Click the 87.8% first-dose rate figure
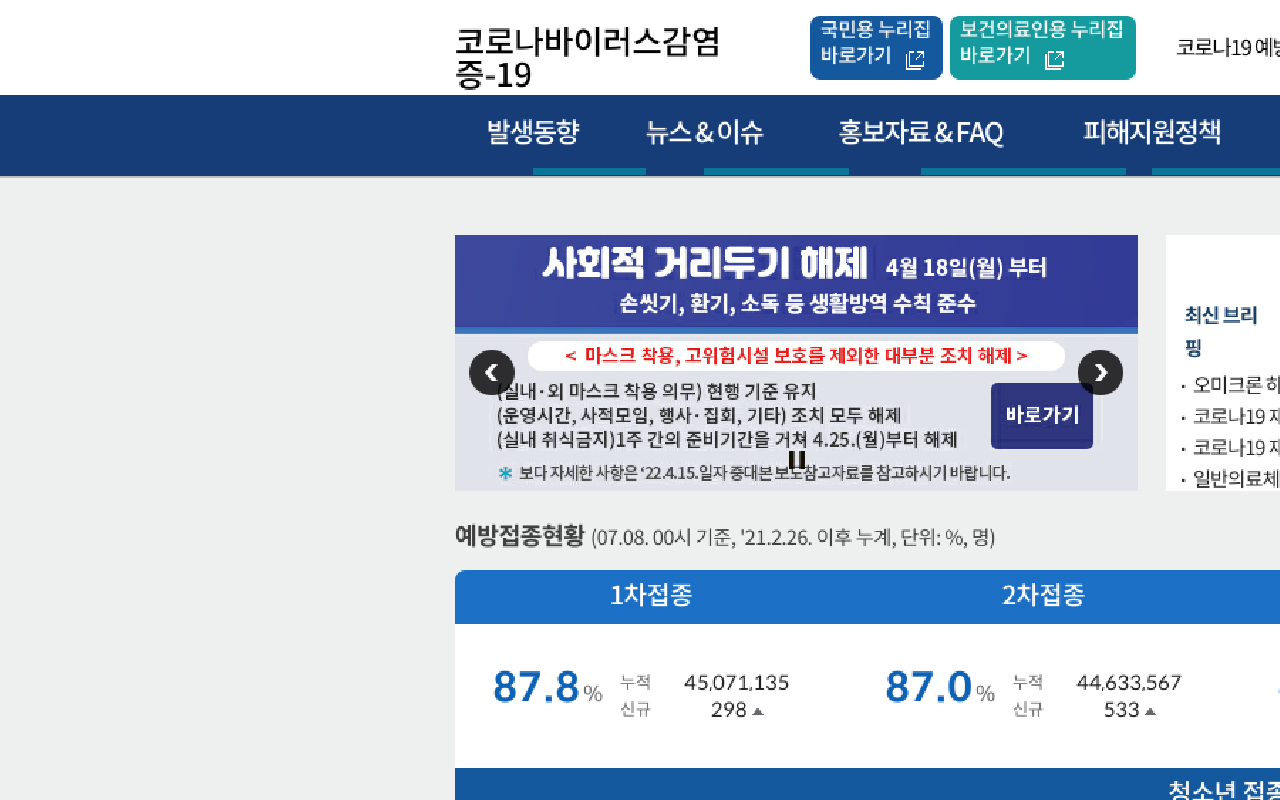The image size is (1280, 800). click(537, 688)
